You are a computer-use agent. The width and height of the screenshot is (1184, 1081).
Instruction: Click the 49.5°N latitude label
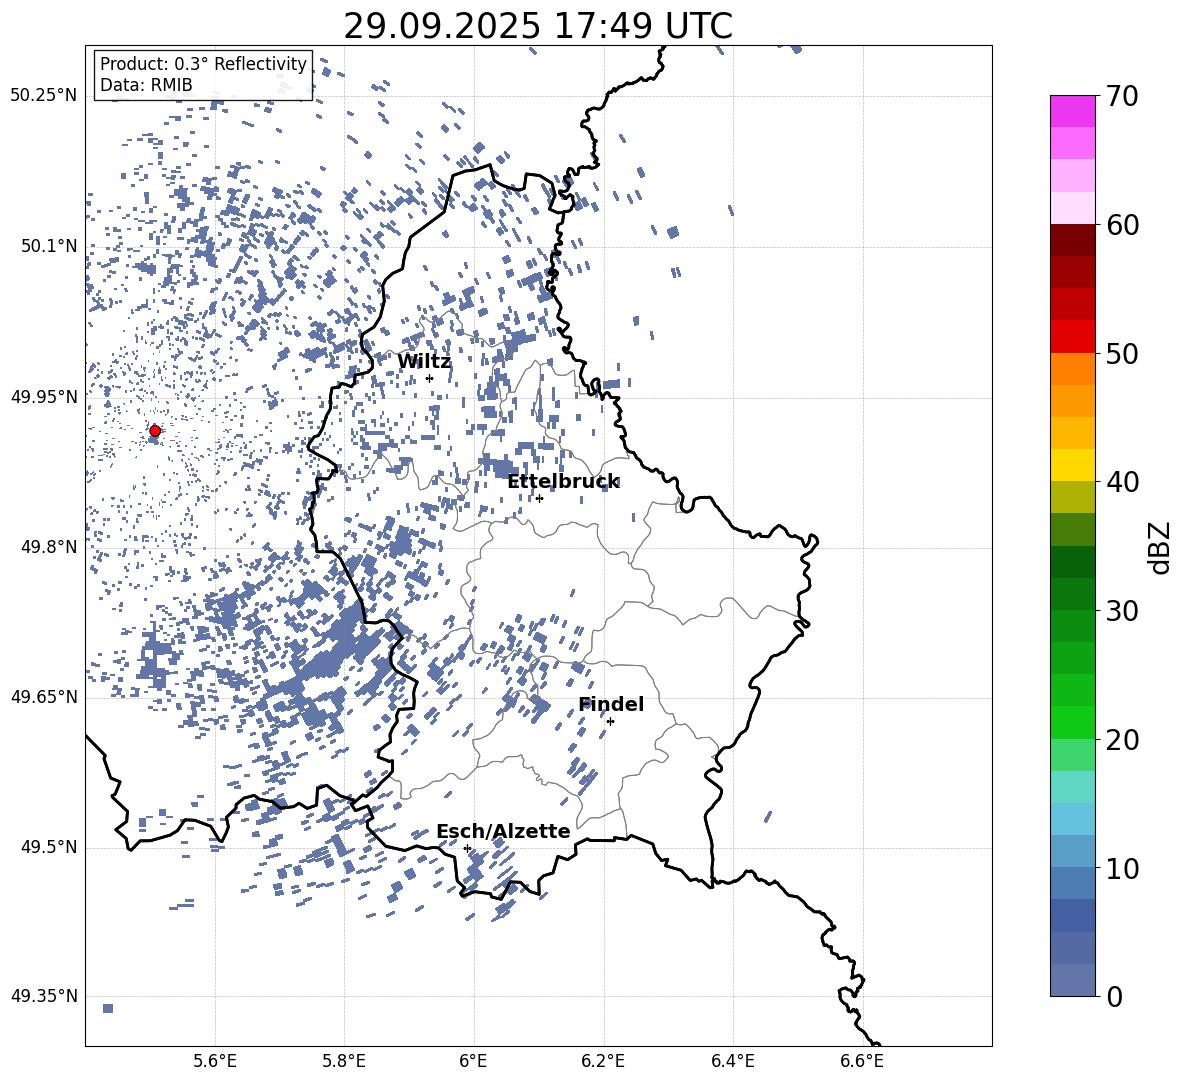49,847
